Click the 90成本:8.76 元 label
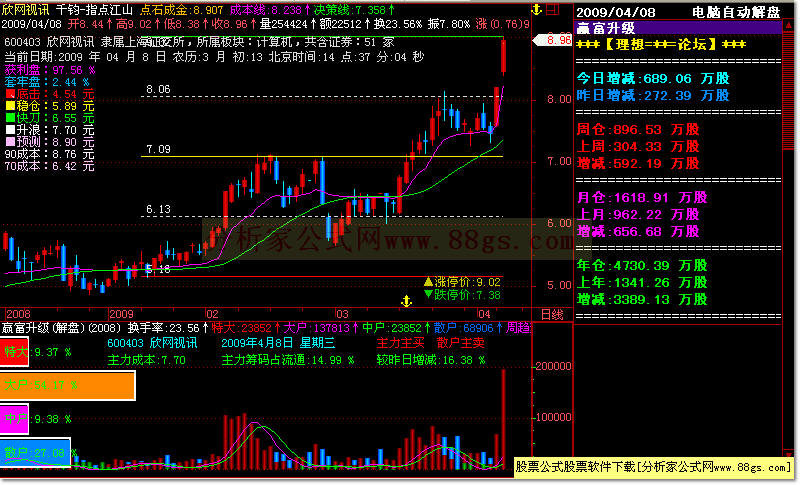The width and height of the screenshot is (801, 485). pos(50,154)
